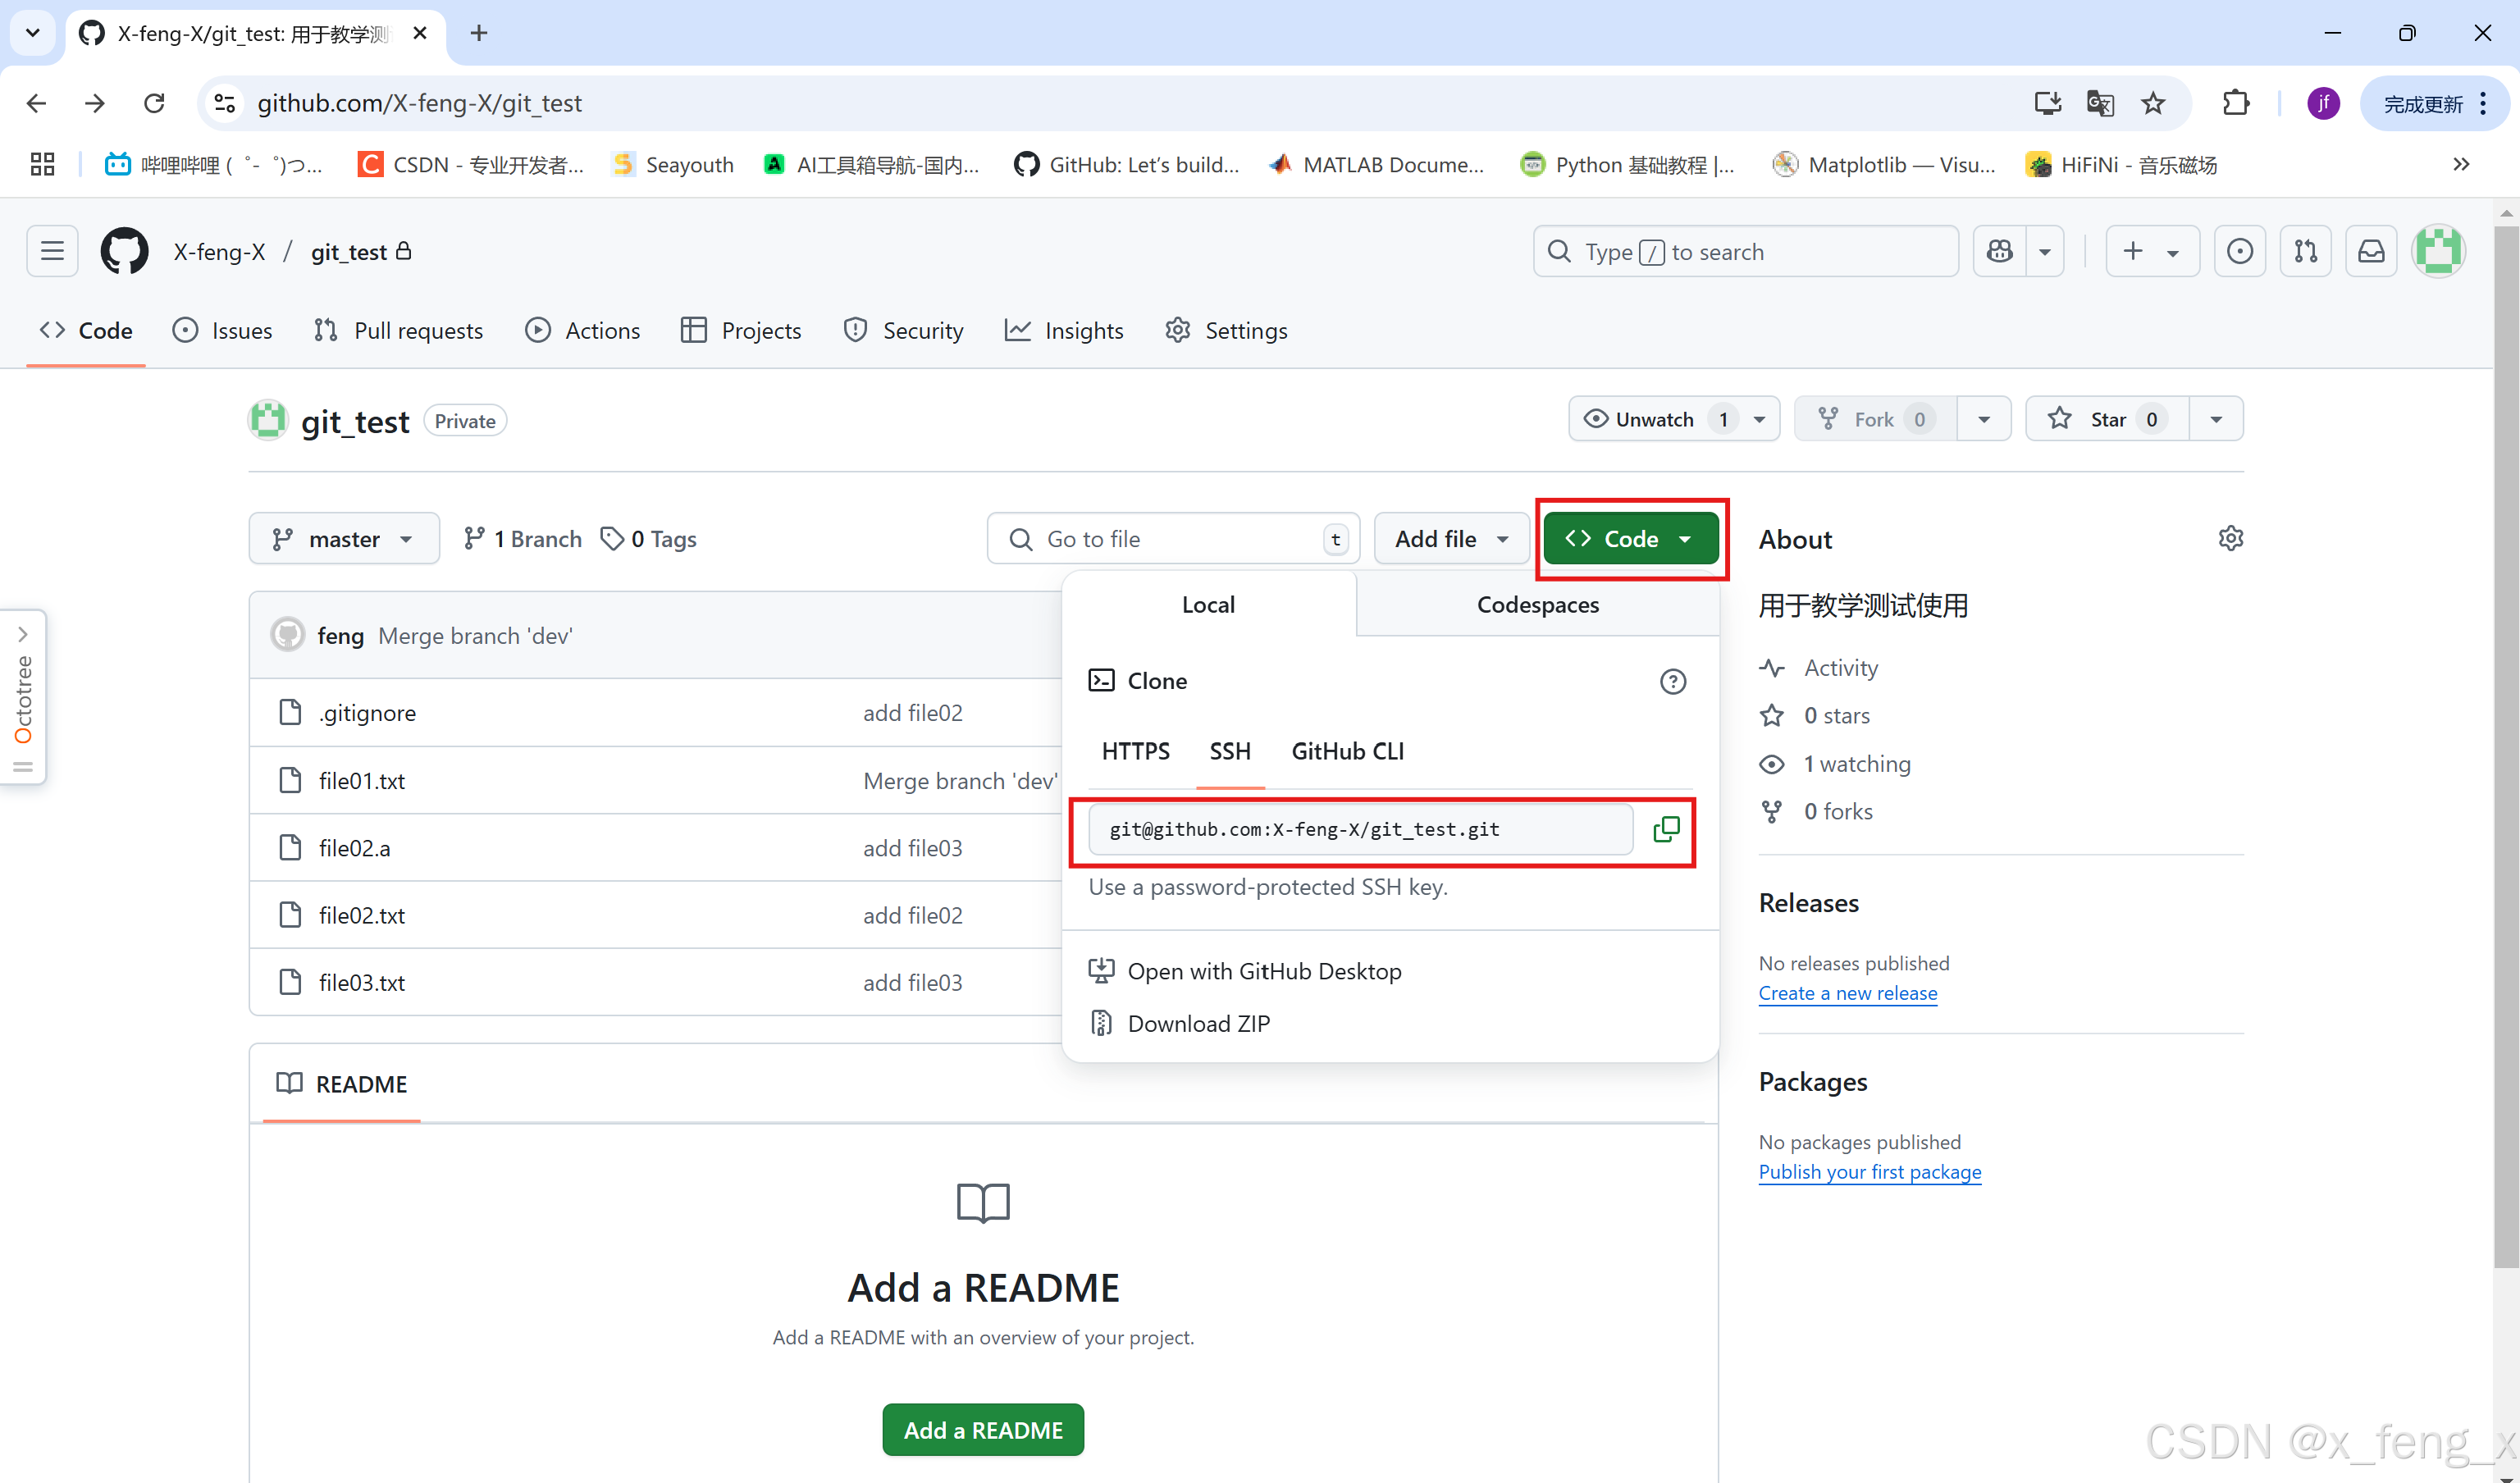Screen dimensions: 2520x1483
Task: Switch to the Codespaces tab
Action: coord(1537,605)
